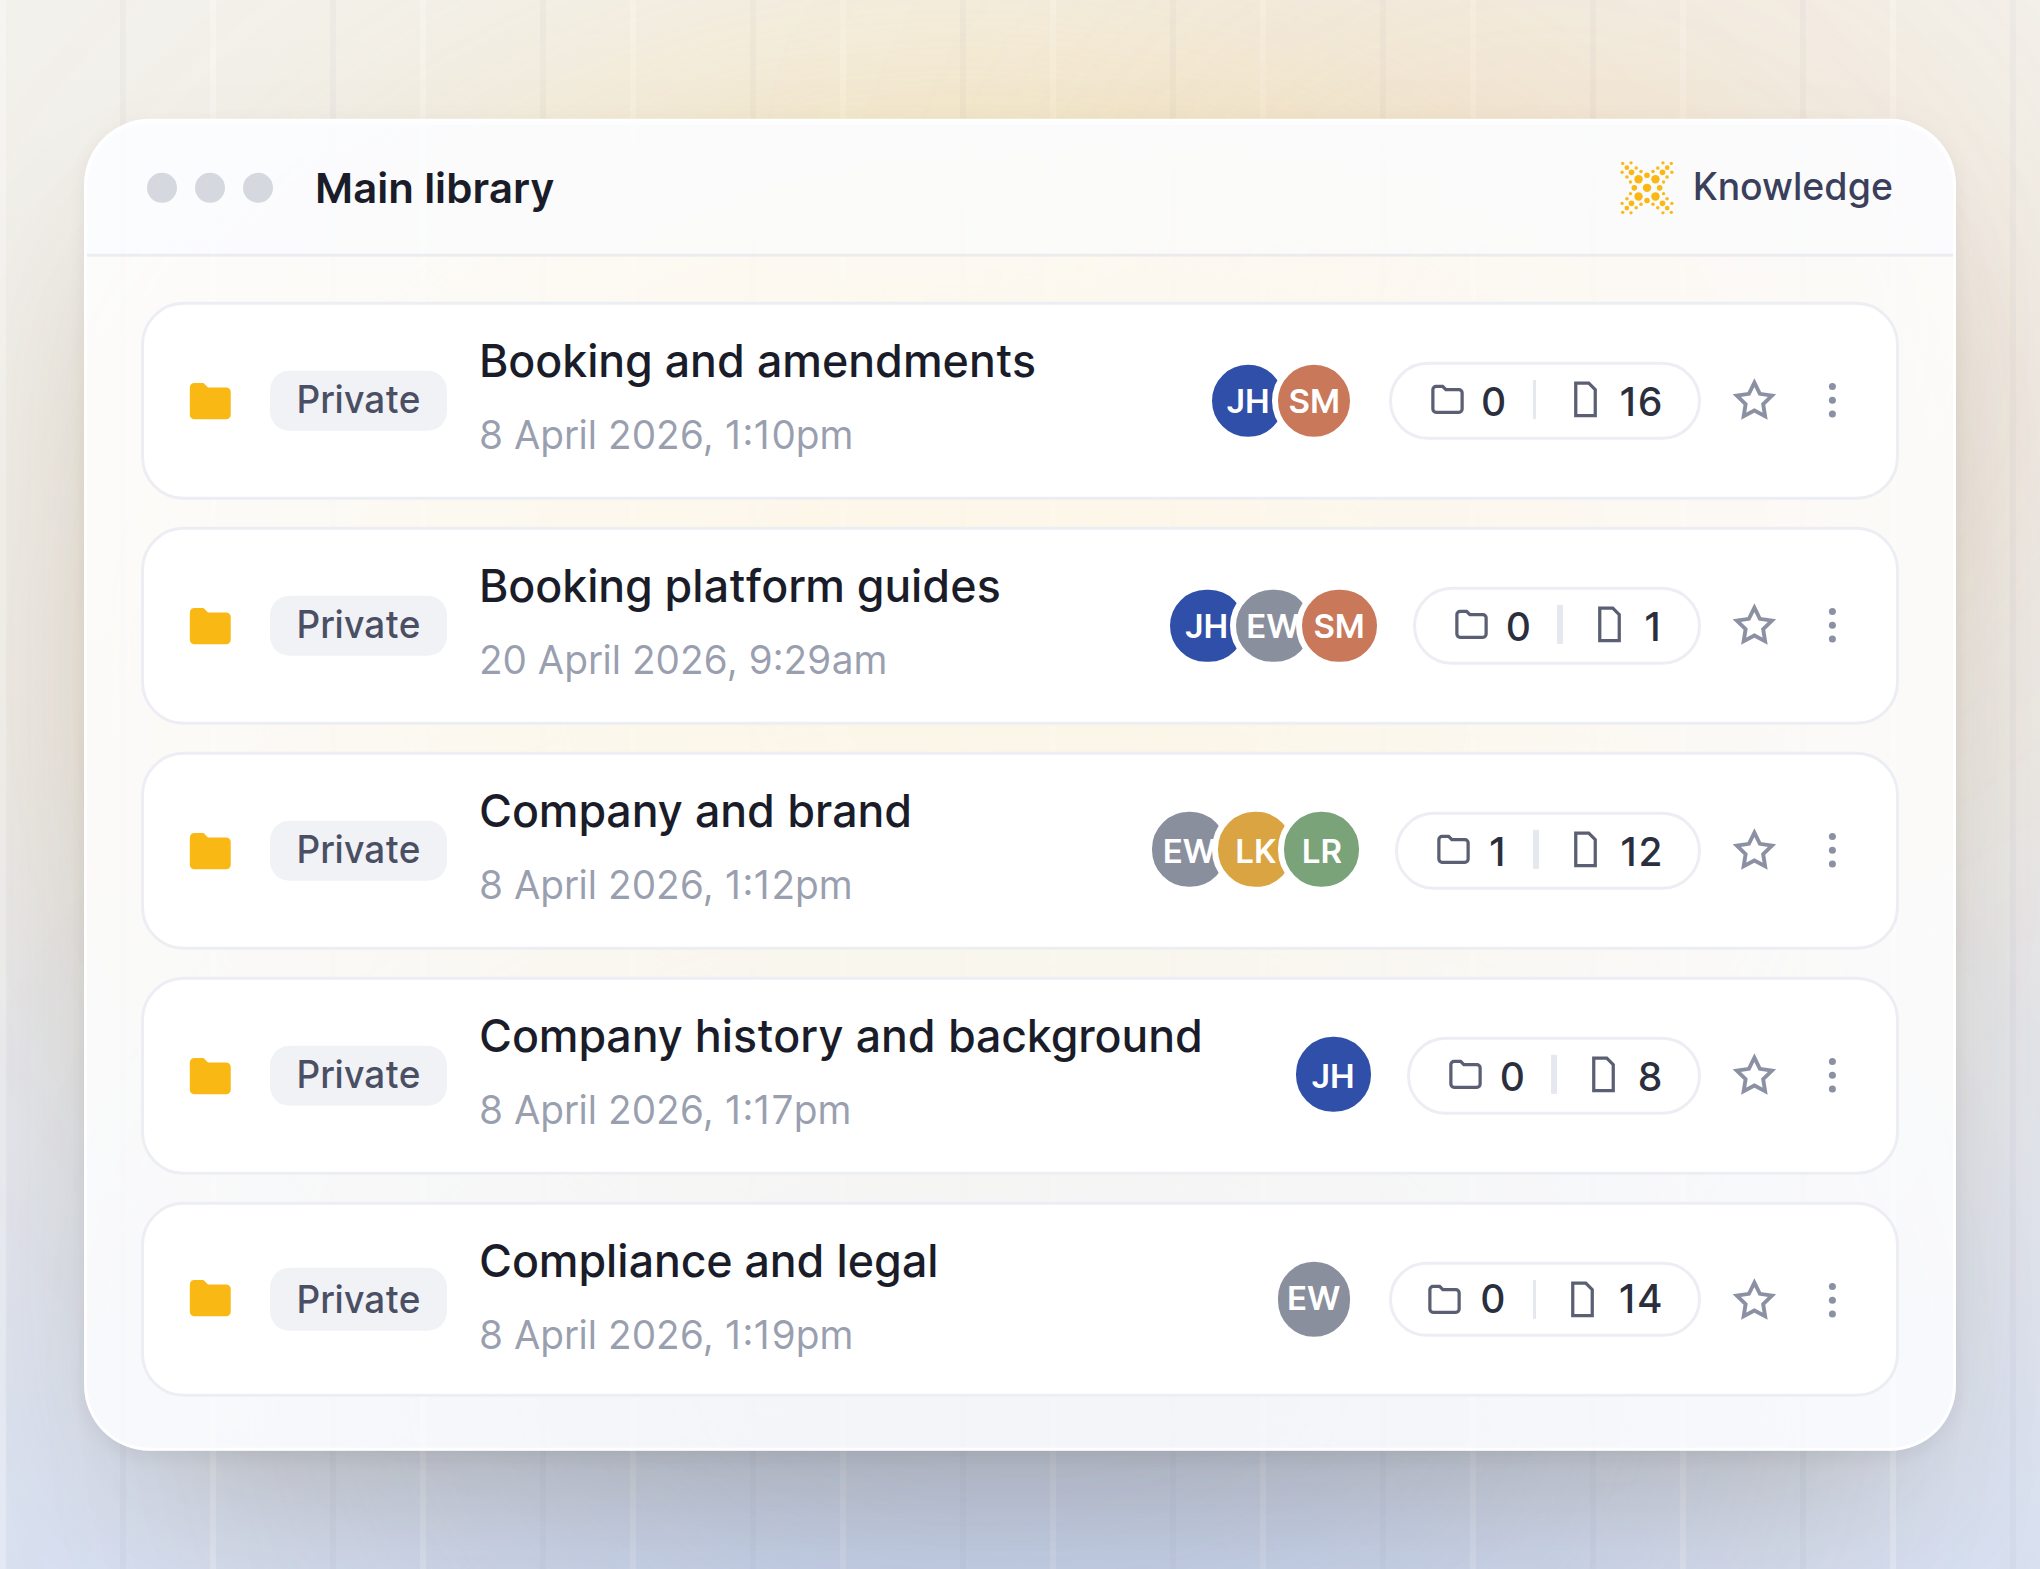Image resolution: width=2040 pixels, height=1569 pixels.
Task: Click document count 14 in Compliance and legal
Action: click(x=1615, y=1300)
